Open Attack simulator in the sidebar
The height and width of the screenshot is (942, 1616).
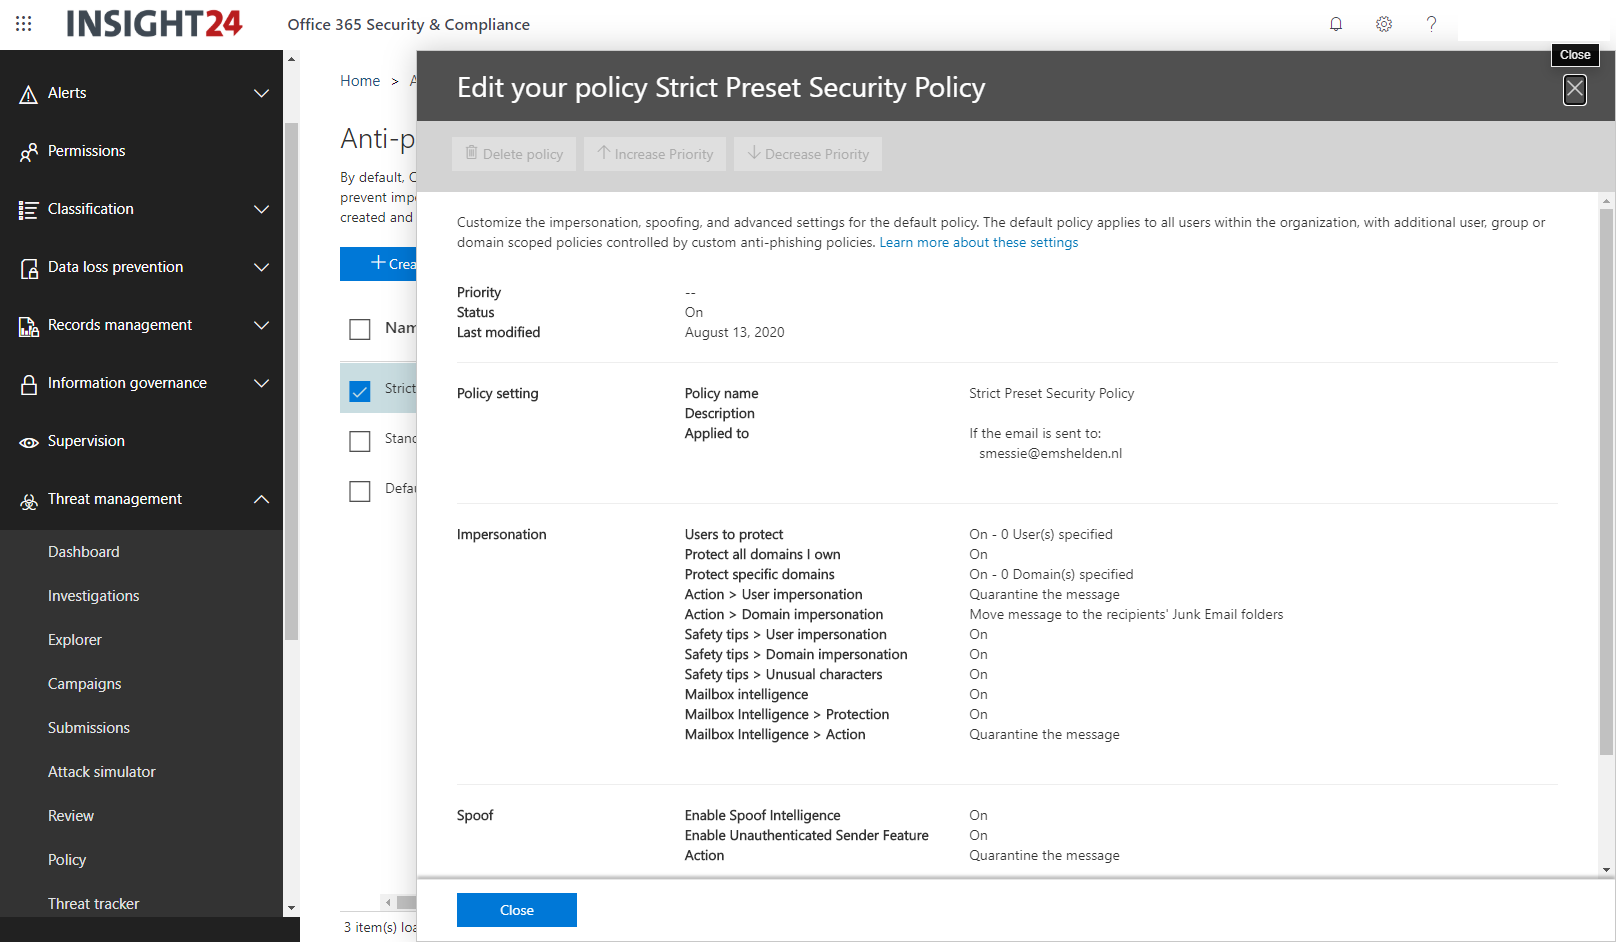(102, 772)
